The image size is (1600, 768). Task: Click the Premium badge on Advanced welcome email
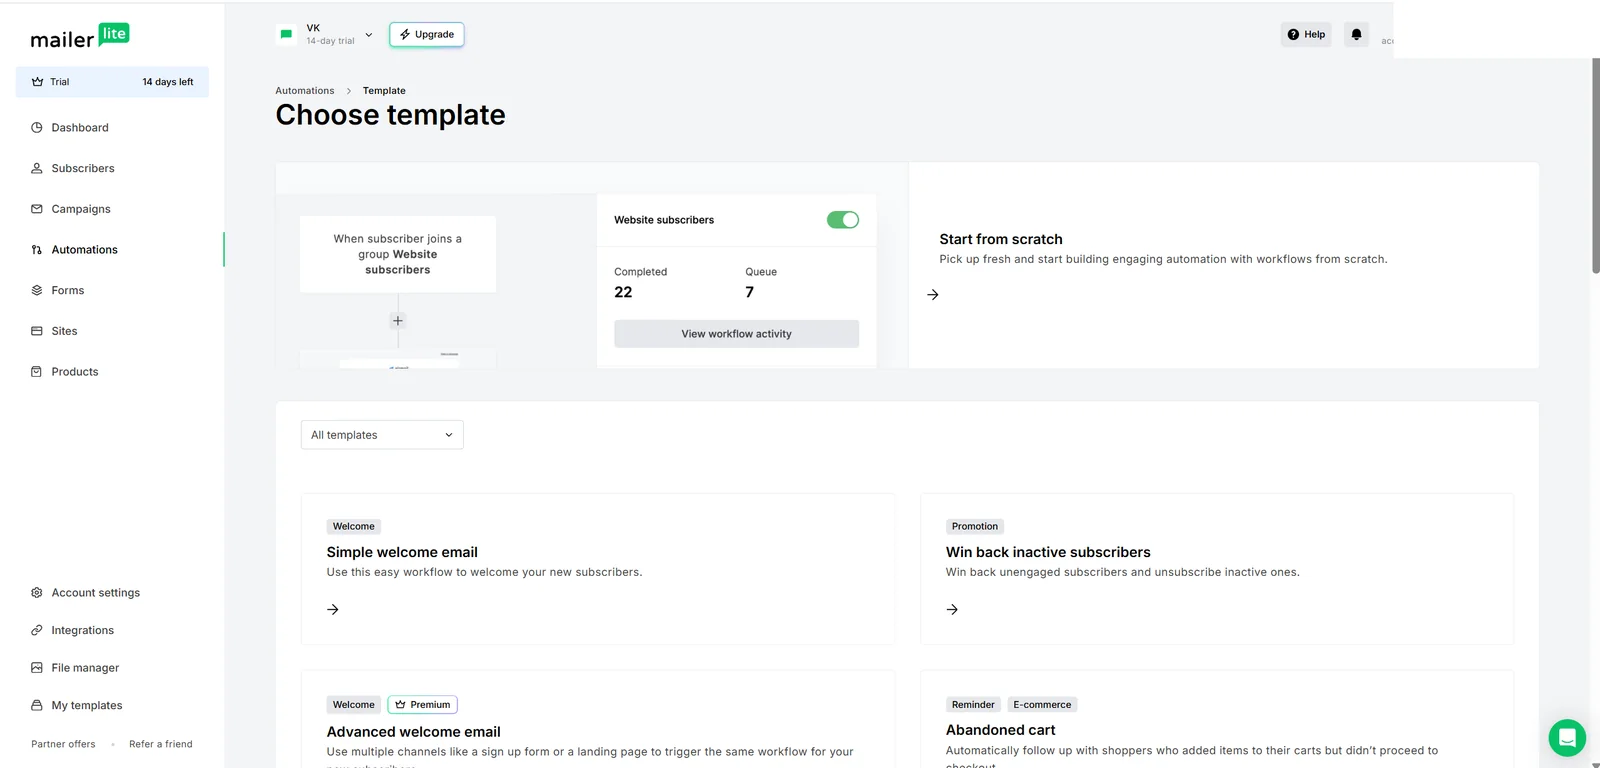pos(422,705)
